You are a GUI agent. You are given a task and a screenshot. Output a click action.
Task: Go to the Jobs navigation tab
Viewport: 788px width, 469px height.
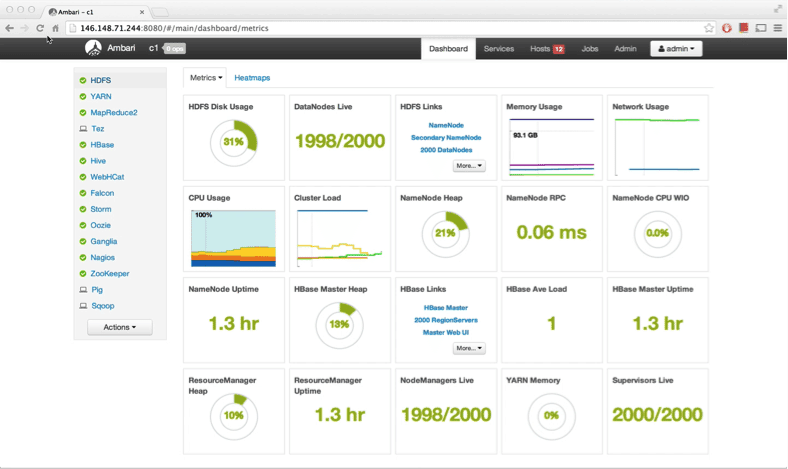coord(590,48)
